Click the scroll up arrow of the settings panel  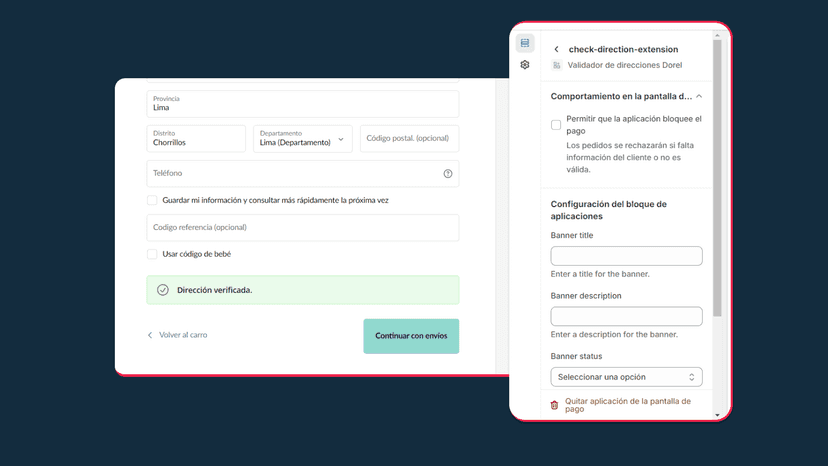click(x=717, y=35)
